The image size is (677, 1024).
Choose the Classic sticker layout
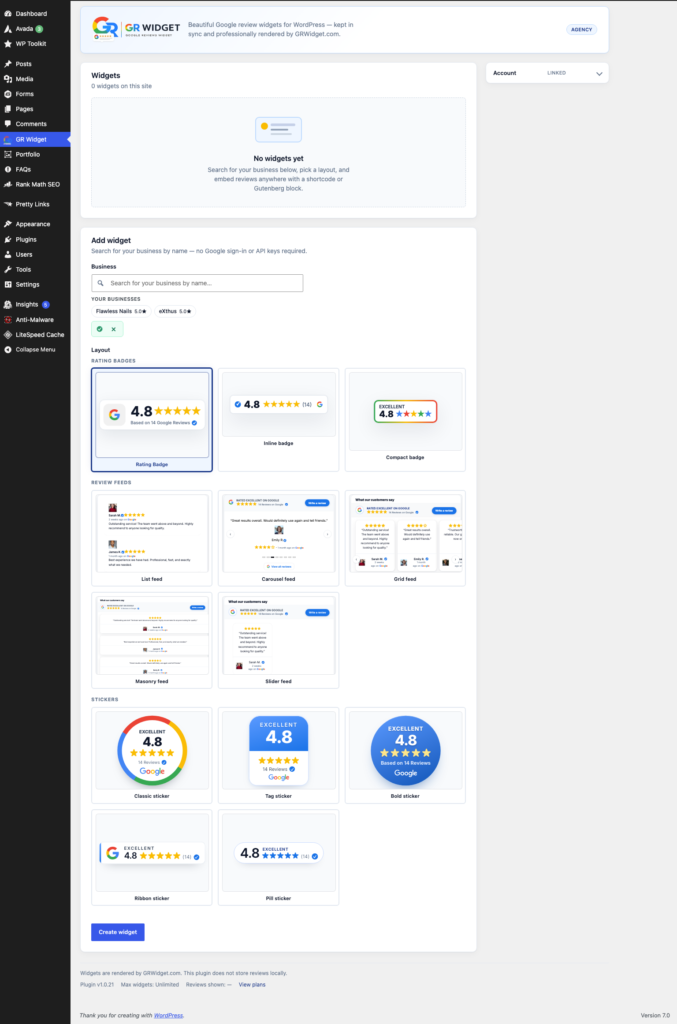click(151, 755)
